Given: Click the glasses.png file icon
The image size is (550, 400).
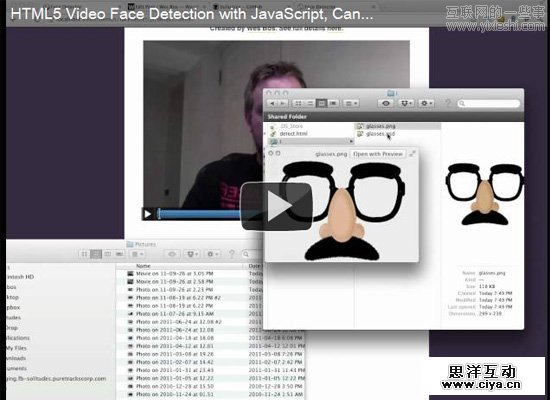Looking at the screenshot, I should pyautogui.click(x=360, y=126).
